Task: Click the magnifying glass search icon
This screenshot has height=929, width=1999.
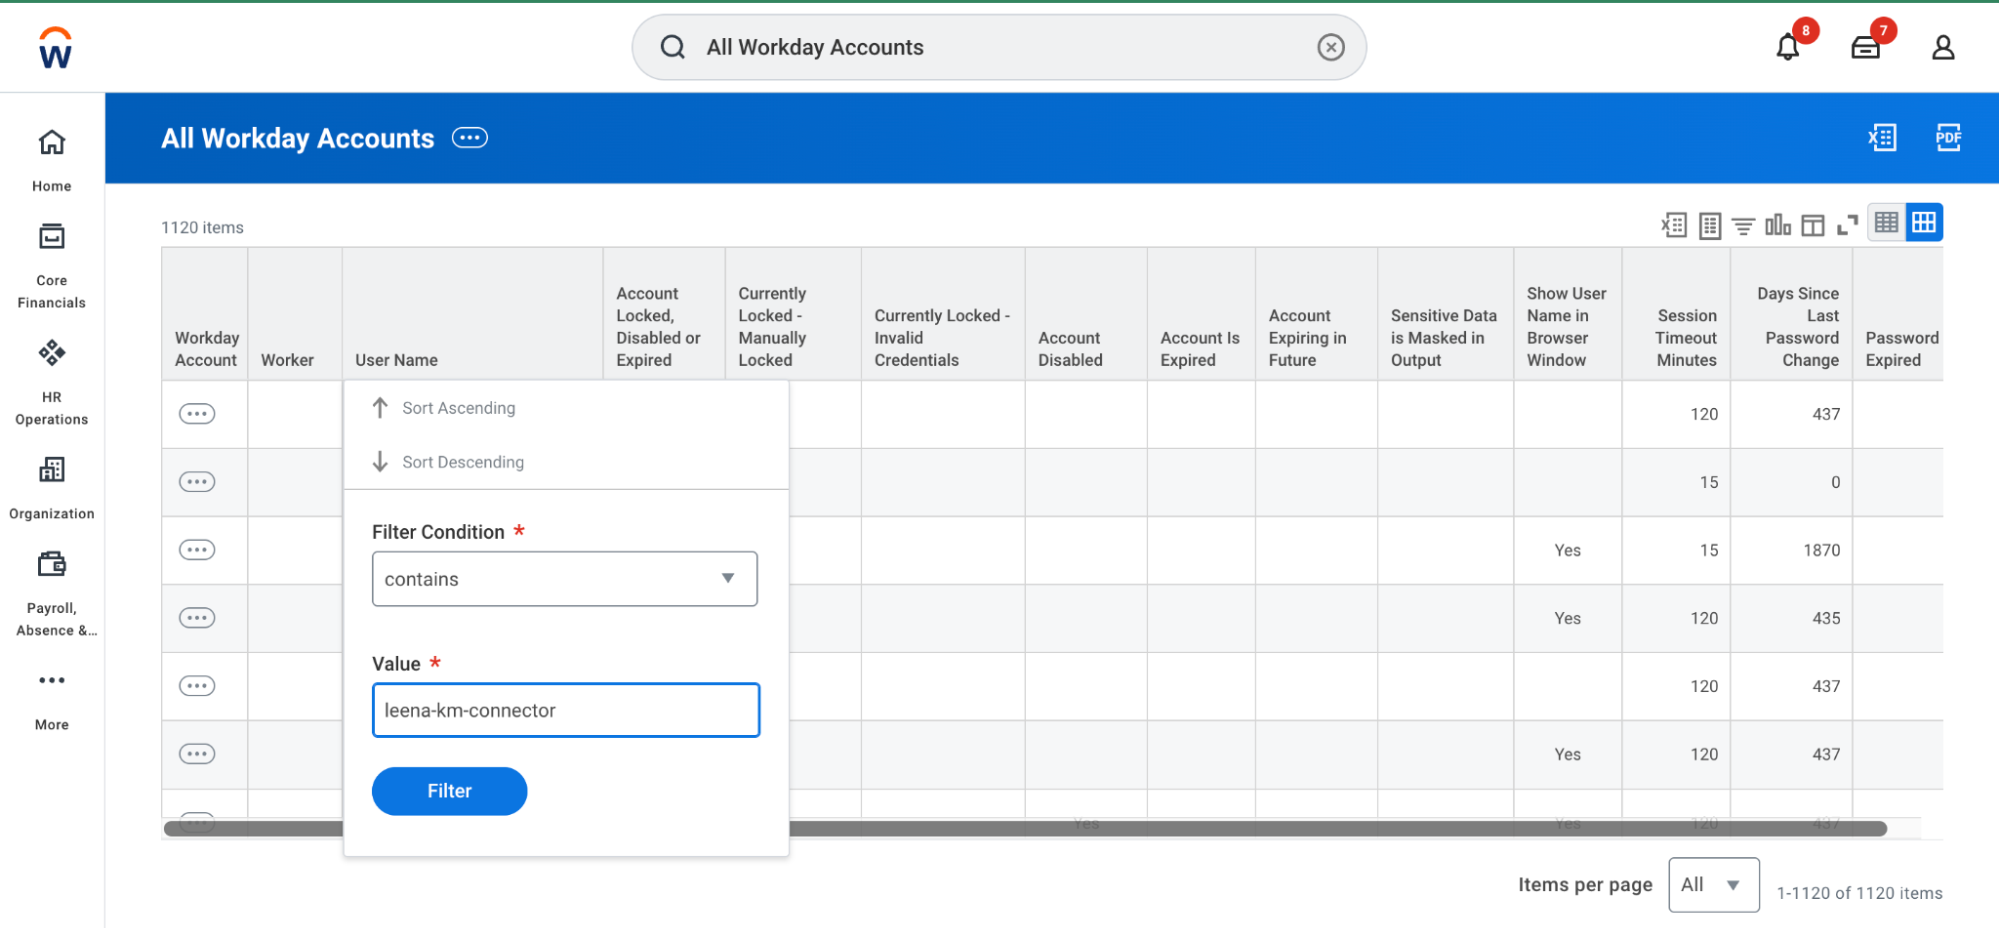Action: tap(673, 47)
